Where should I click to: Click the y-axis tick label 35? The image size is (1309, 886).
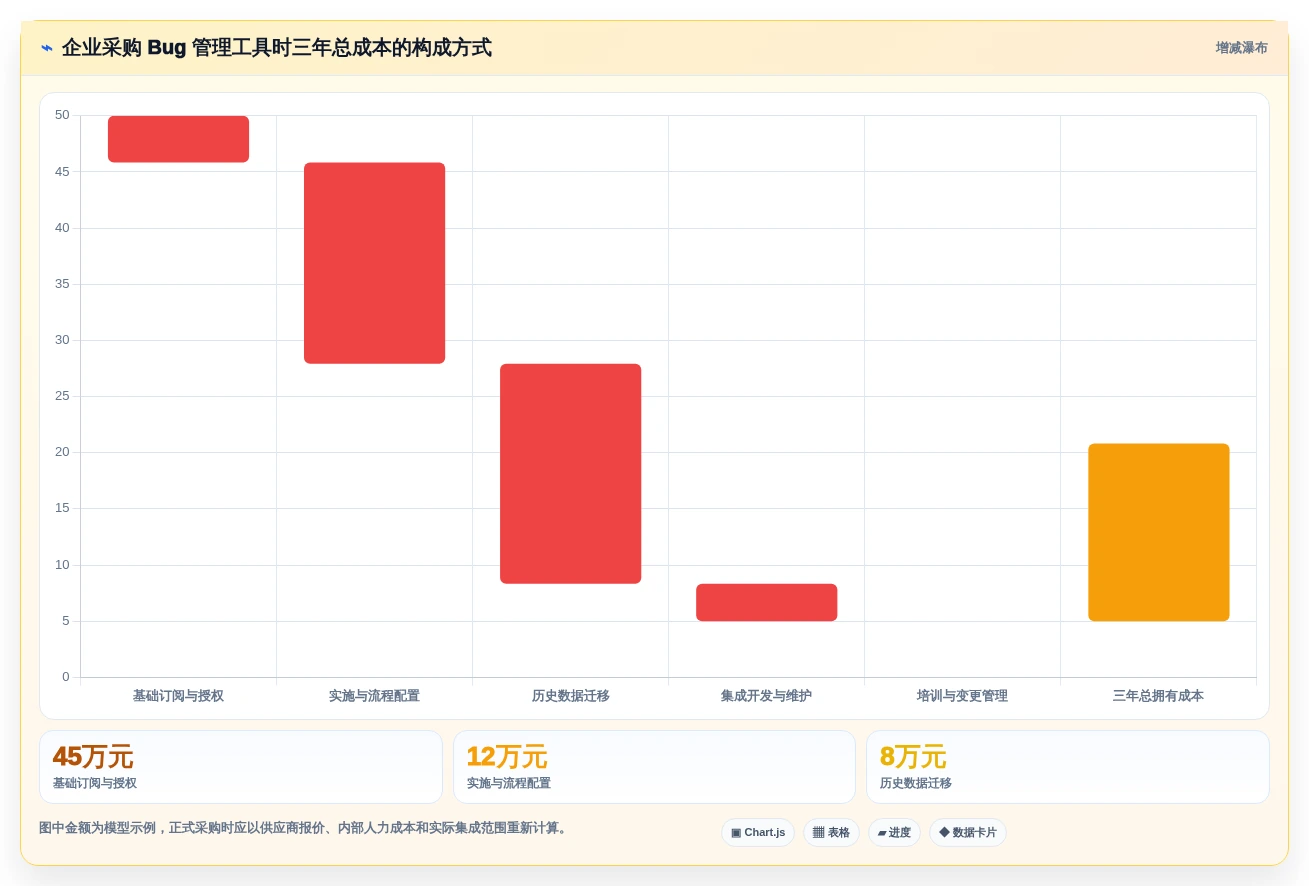(62, 284)
